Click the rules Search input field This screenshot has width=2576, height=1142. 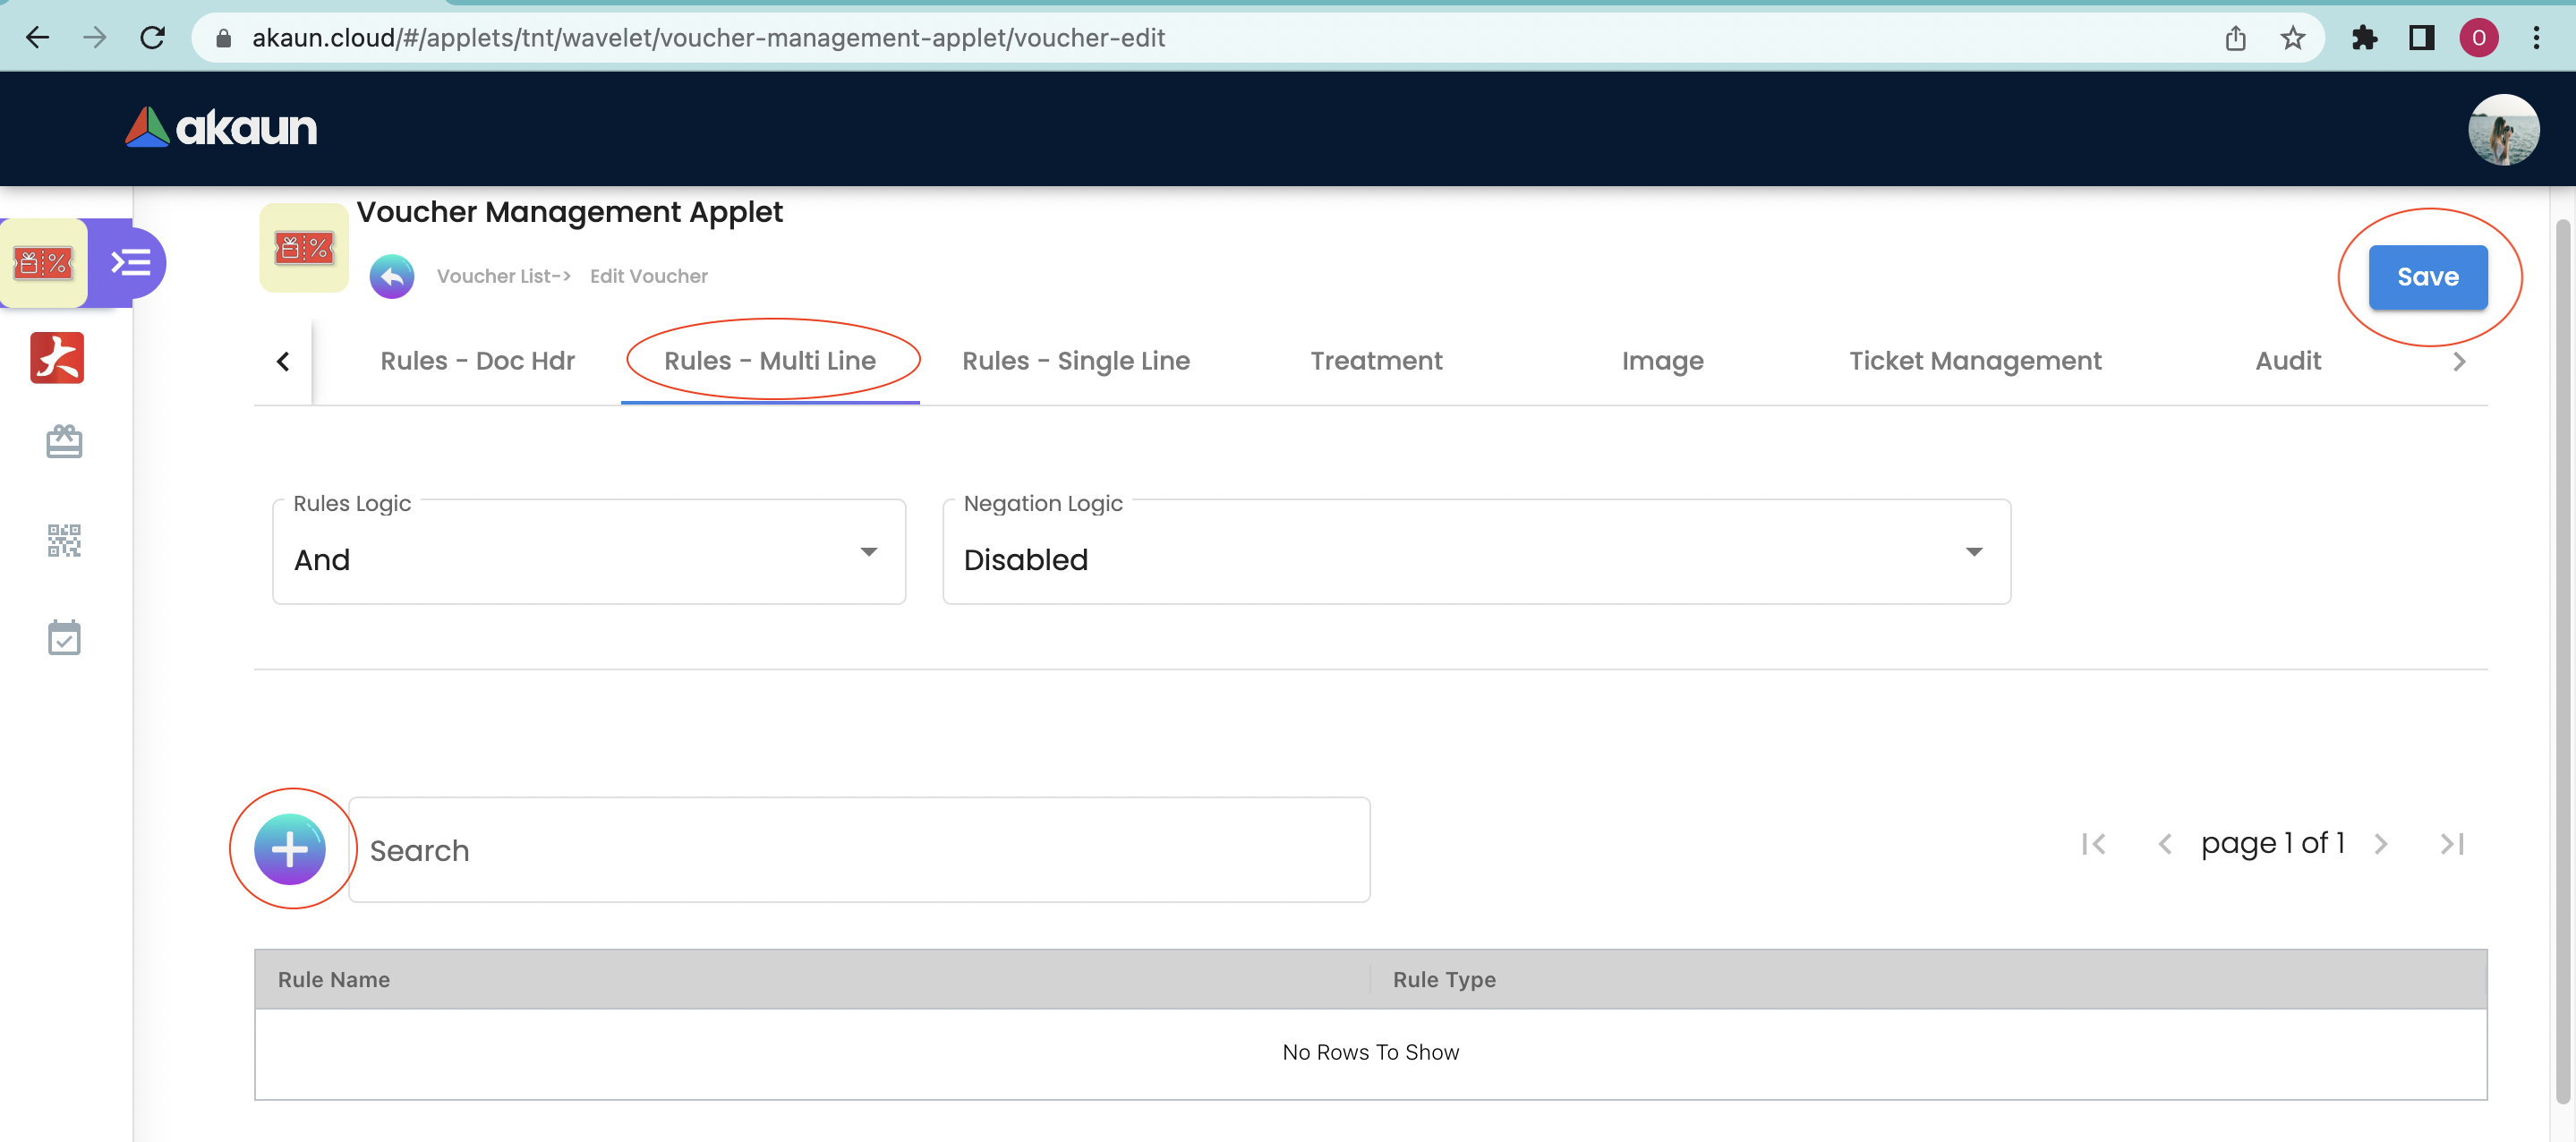pyautogui.click(x=858, y=850)
